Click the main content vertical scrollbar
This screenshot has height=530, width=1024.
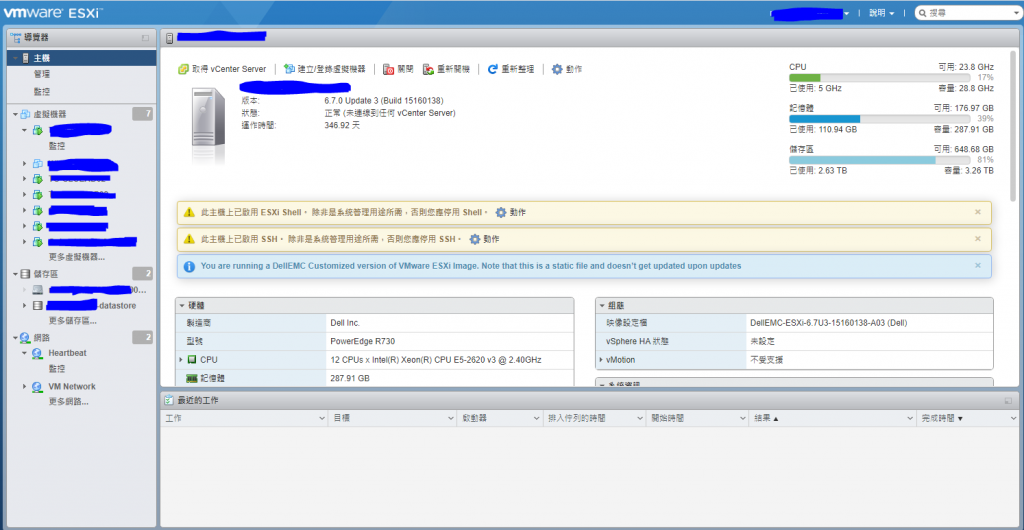tap(1013, 127)
